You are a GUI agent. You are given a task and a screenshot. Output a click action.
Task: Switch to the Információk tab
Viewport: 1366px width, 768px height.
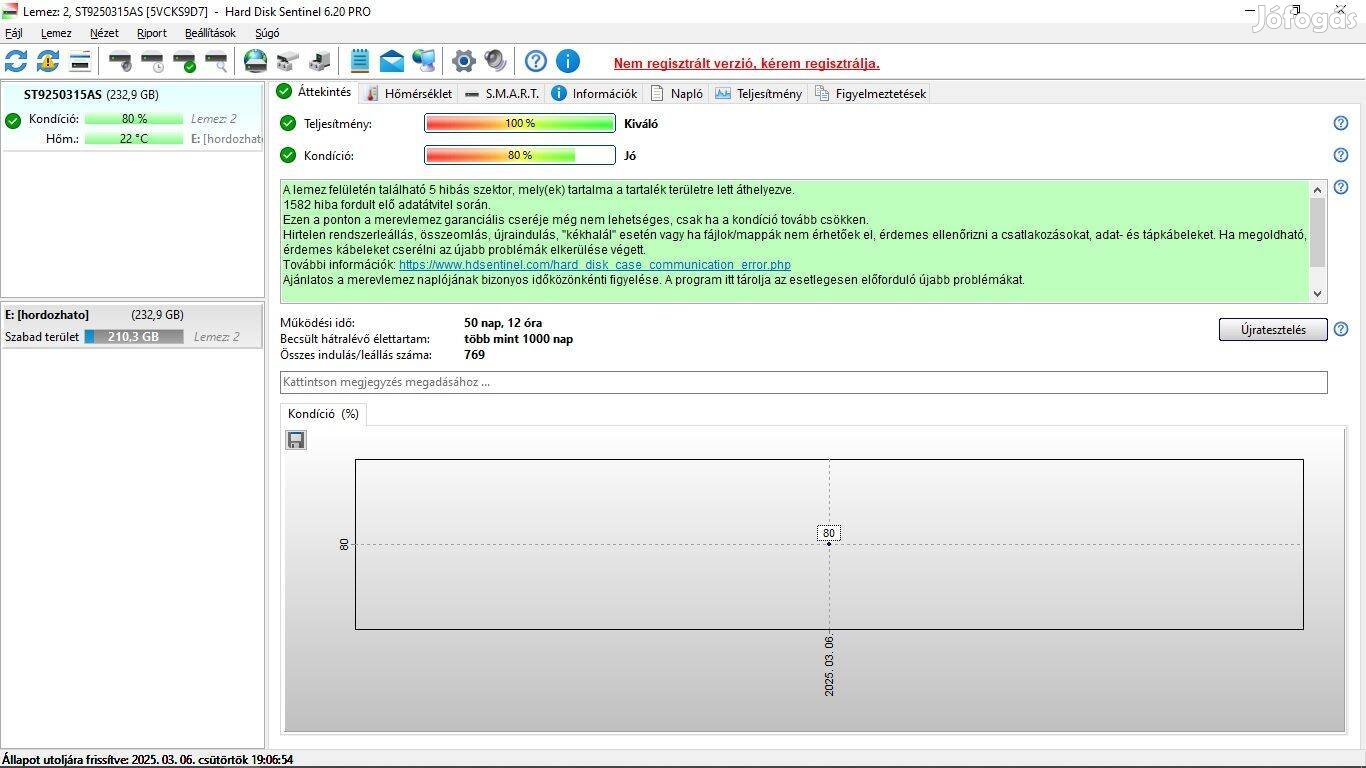[x=594, y=93]
